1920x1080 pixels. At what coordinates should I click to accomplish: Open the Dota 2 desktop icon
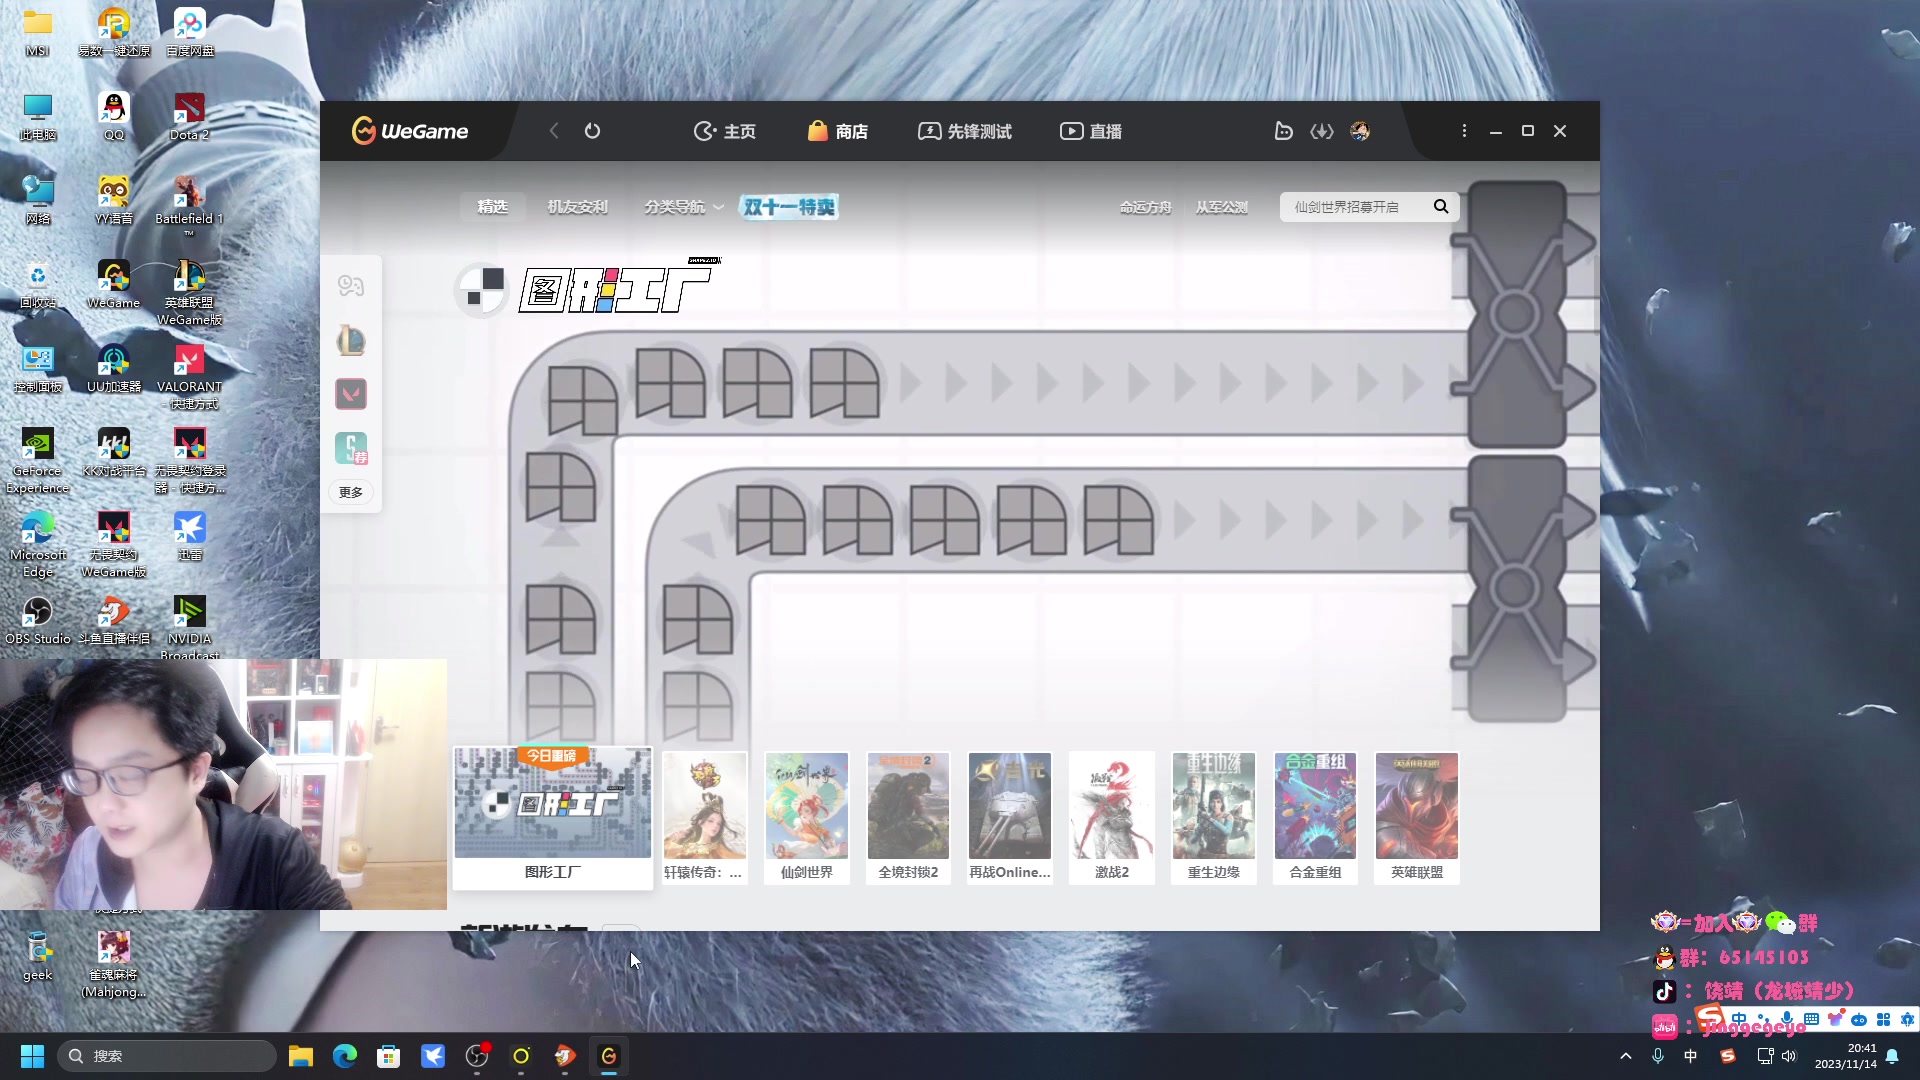(189, 115)
